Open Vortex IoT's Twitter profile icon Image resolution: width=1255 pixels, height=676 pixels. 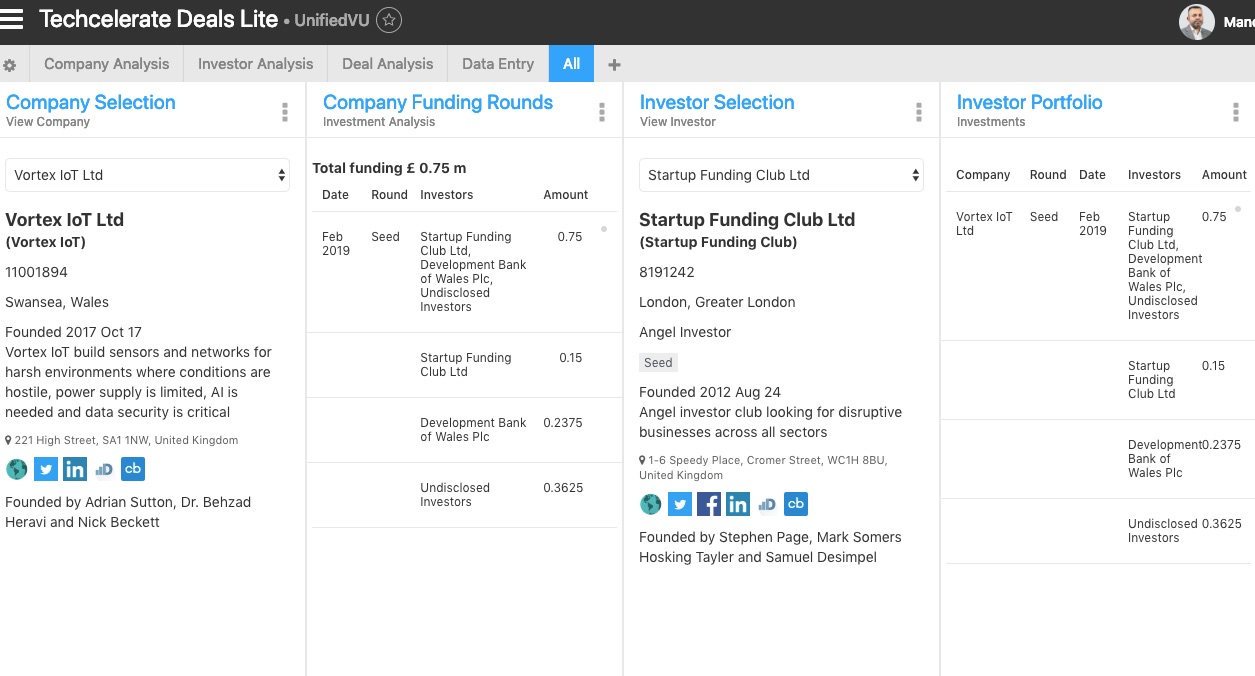click(46, 469)
